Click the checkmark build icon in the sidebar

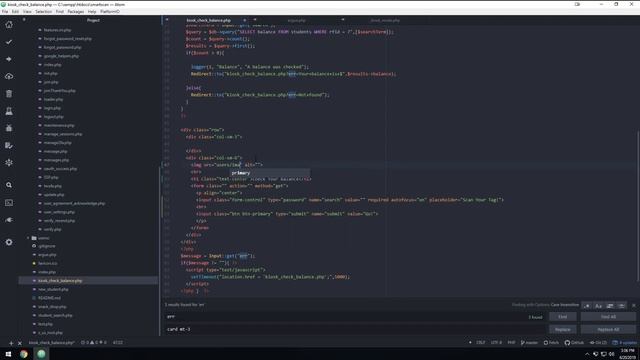(x=9, y=42)
